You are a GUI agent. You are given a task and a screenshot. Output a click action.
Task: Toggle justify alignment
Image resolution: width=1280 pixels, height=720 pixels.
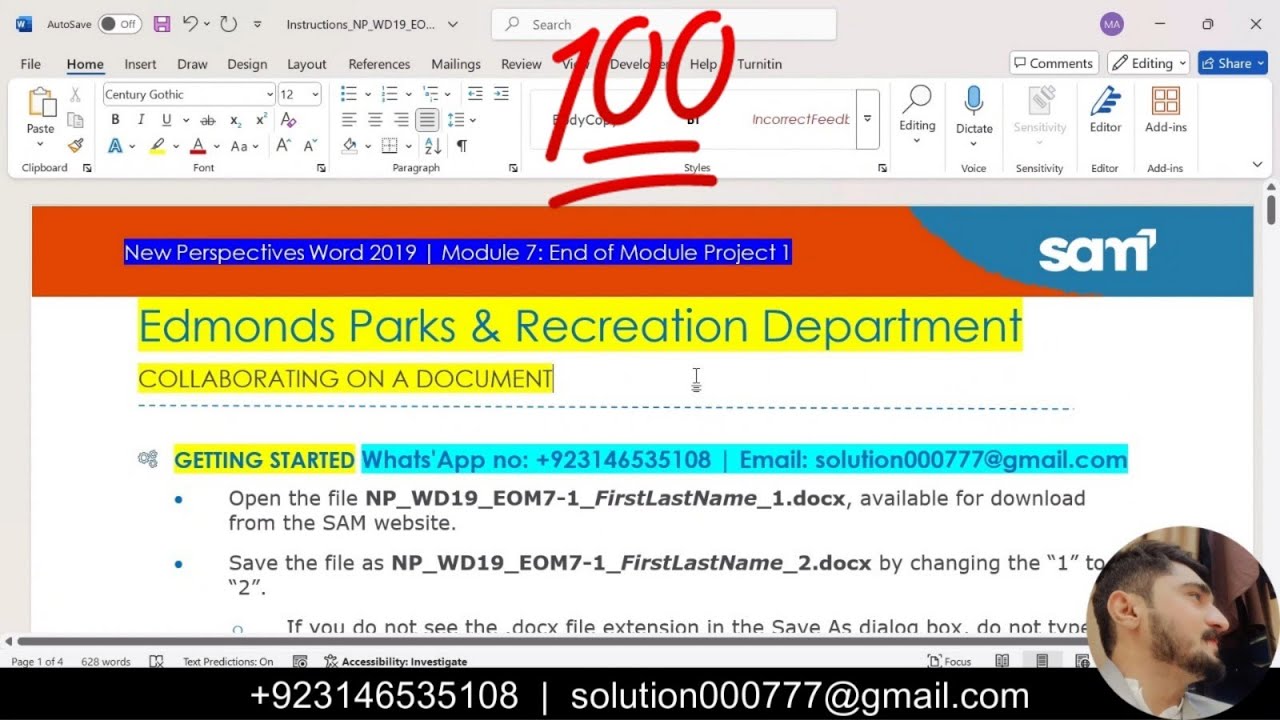pos(427,120)
